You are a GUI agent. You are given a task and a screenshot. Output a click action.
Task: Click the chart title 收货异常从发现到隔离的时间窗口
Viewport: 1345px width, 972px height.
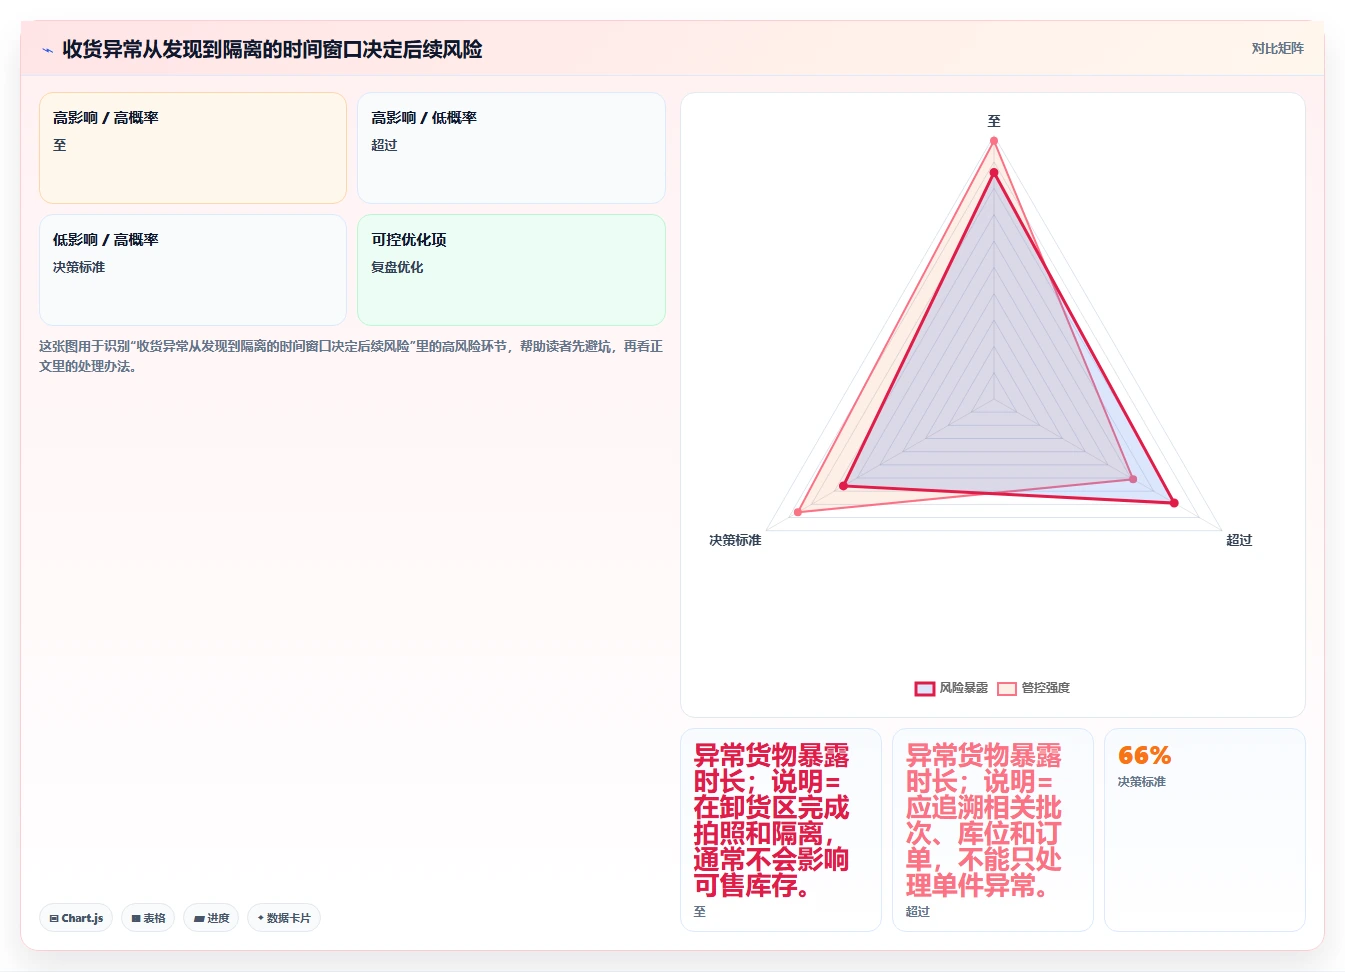coord(272,49)
